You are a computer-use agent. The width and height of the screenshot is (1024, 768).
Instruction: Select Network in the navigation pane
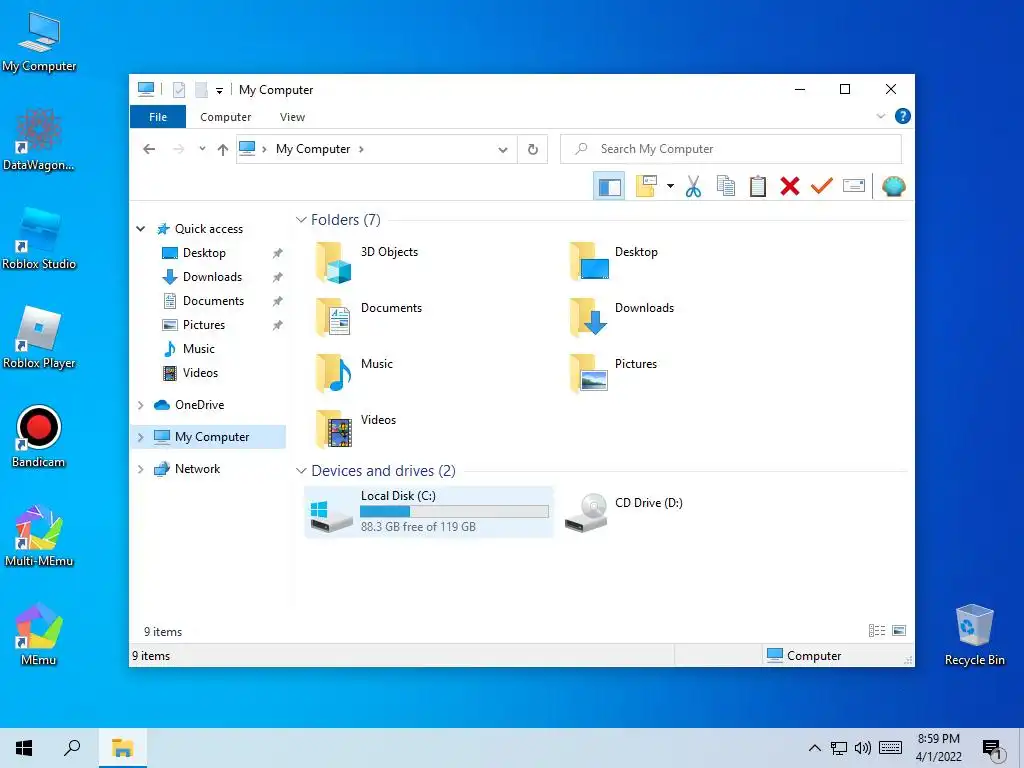coord(197,469)
